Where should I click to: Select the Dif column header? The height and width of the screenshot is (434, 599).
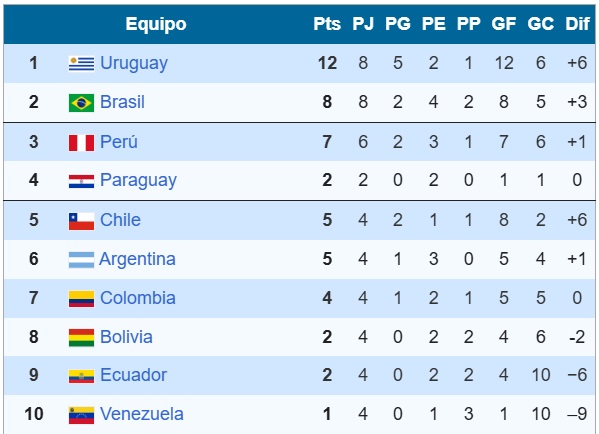[x=577, y=24]
